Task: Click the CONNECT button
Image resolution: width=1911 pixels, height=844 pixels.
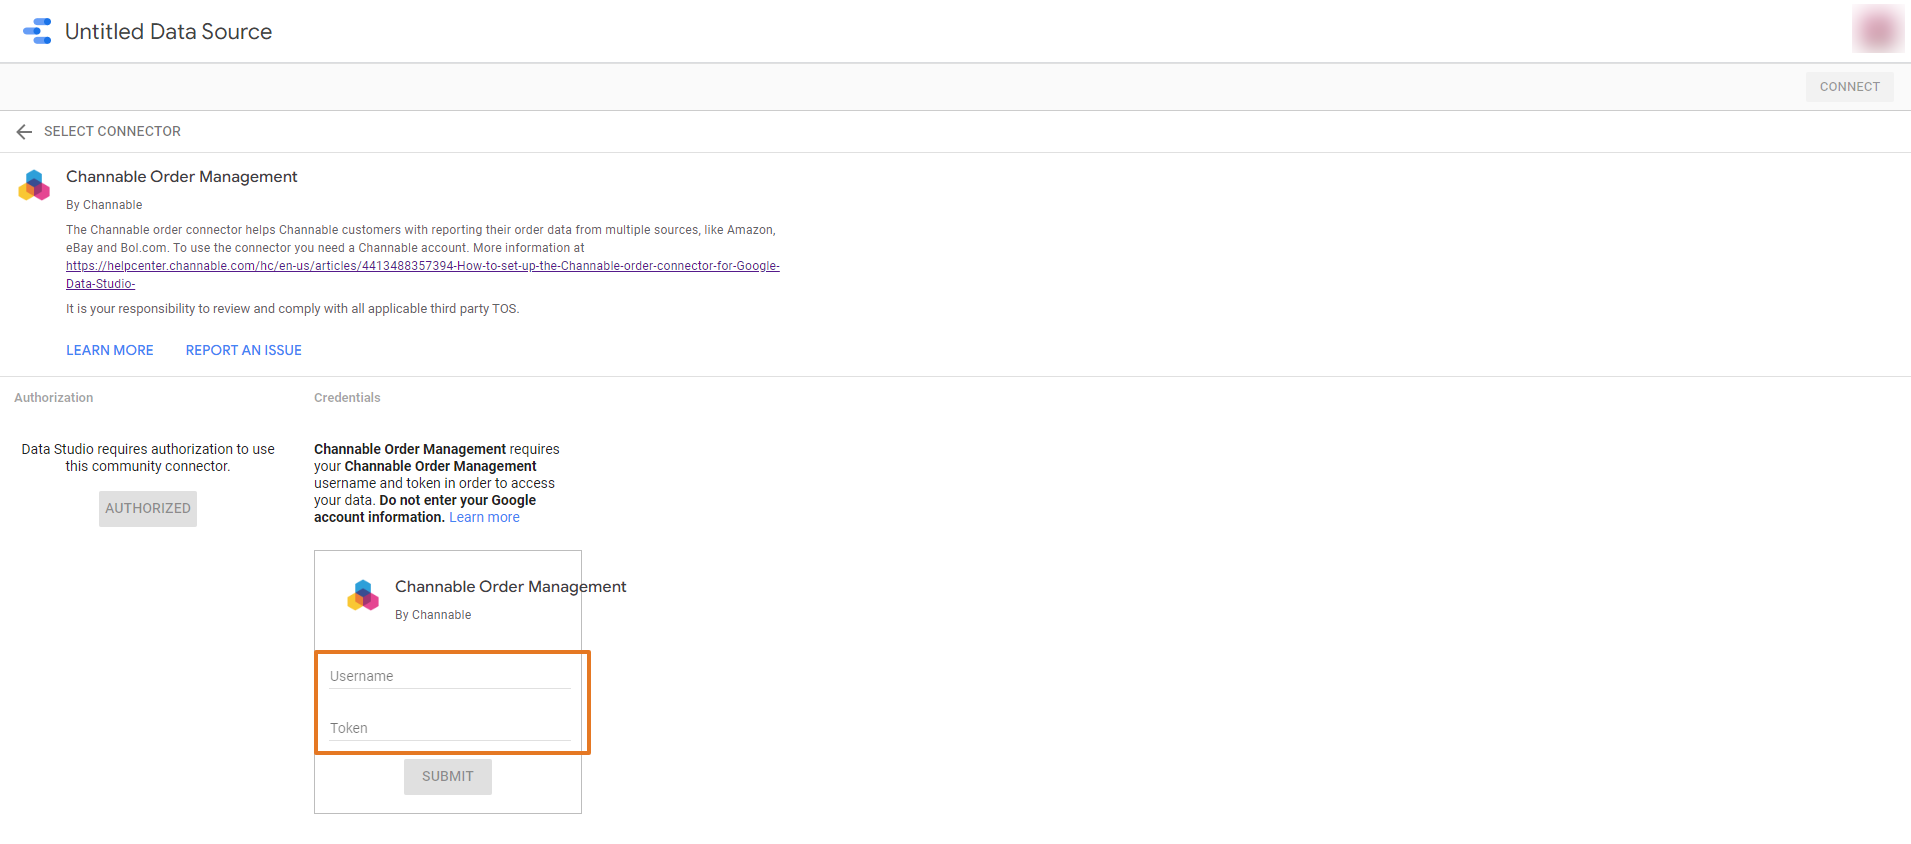Action: 1849,87
